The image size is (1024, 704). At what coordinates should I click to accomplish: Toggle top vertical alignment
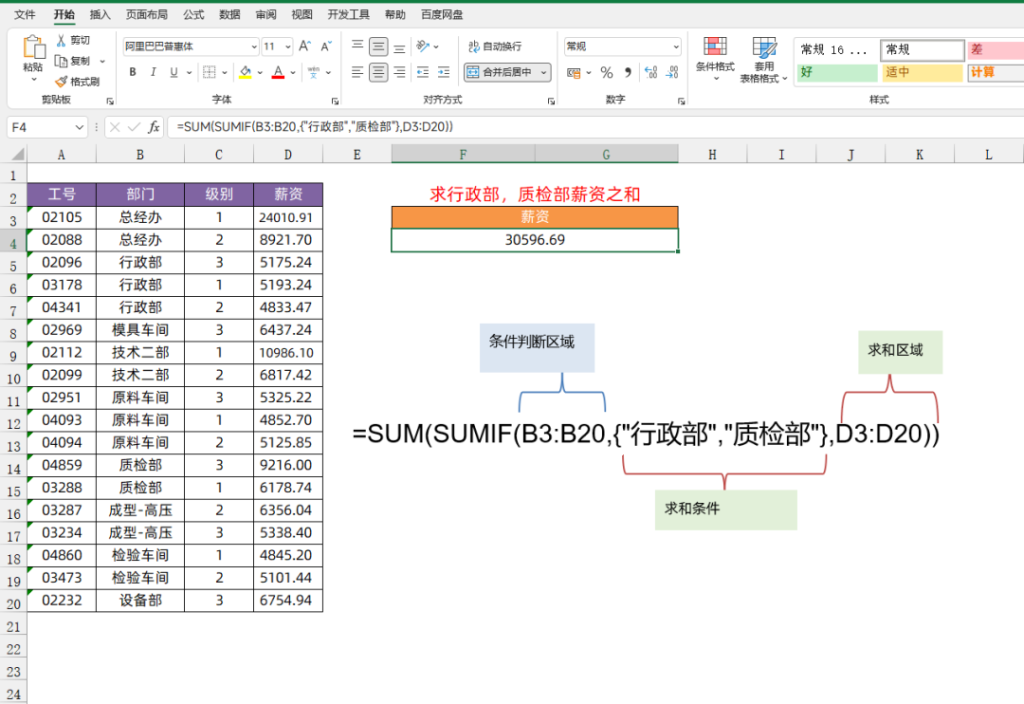(357, 46)
